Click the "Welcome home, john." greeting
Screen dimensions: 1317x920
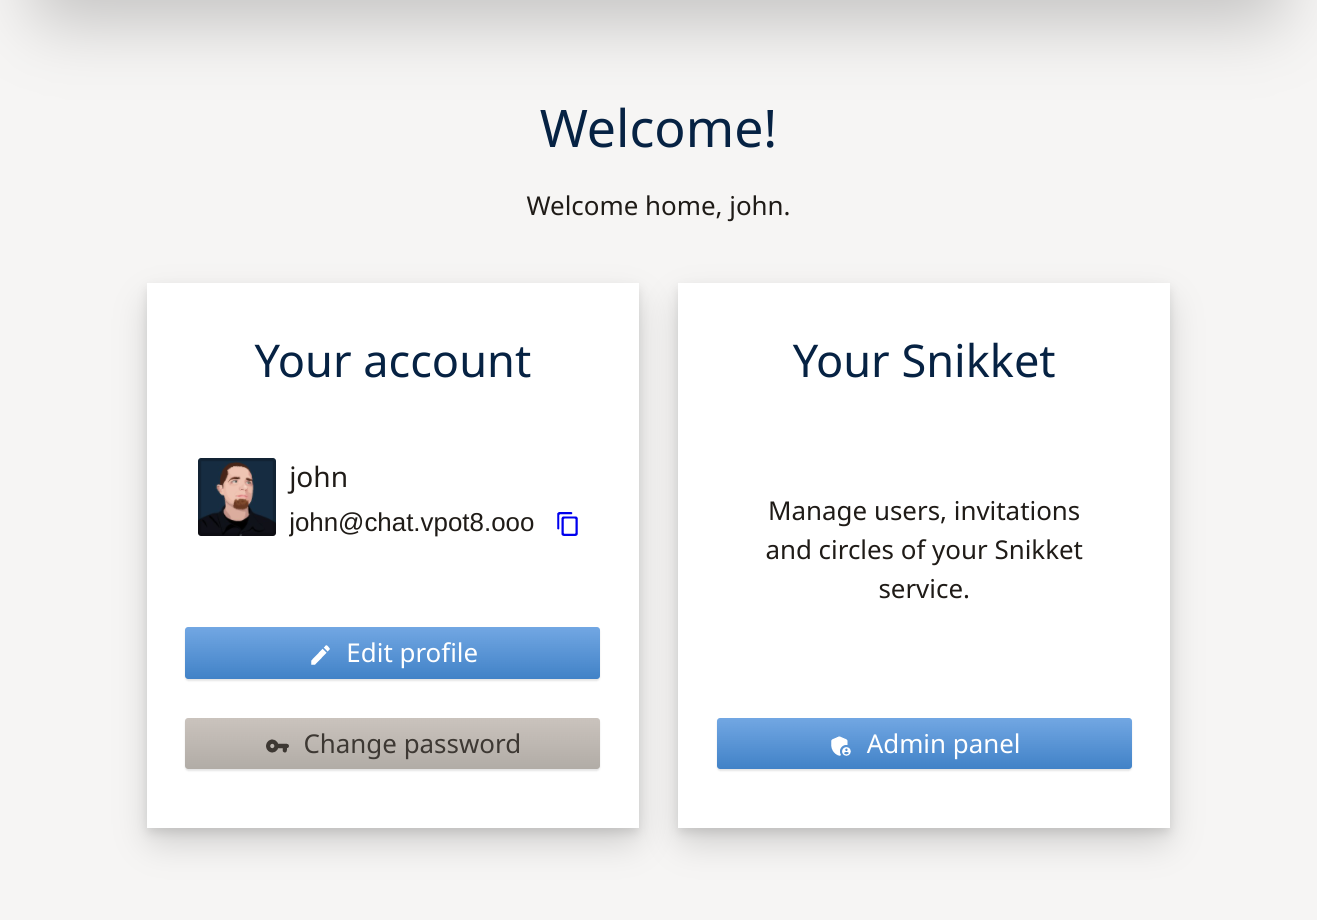click(x=658, y=206)
